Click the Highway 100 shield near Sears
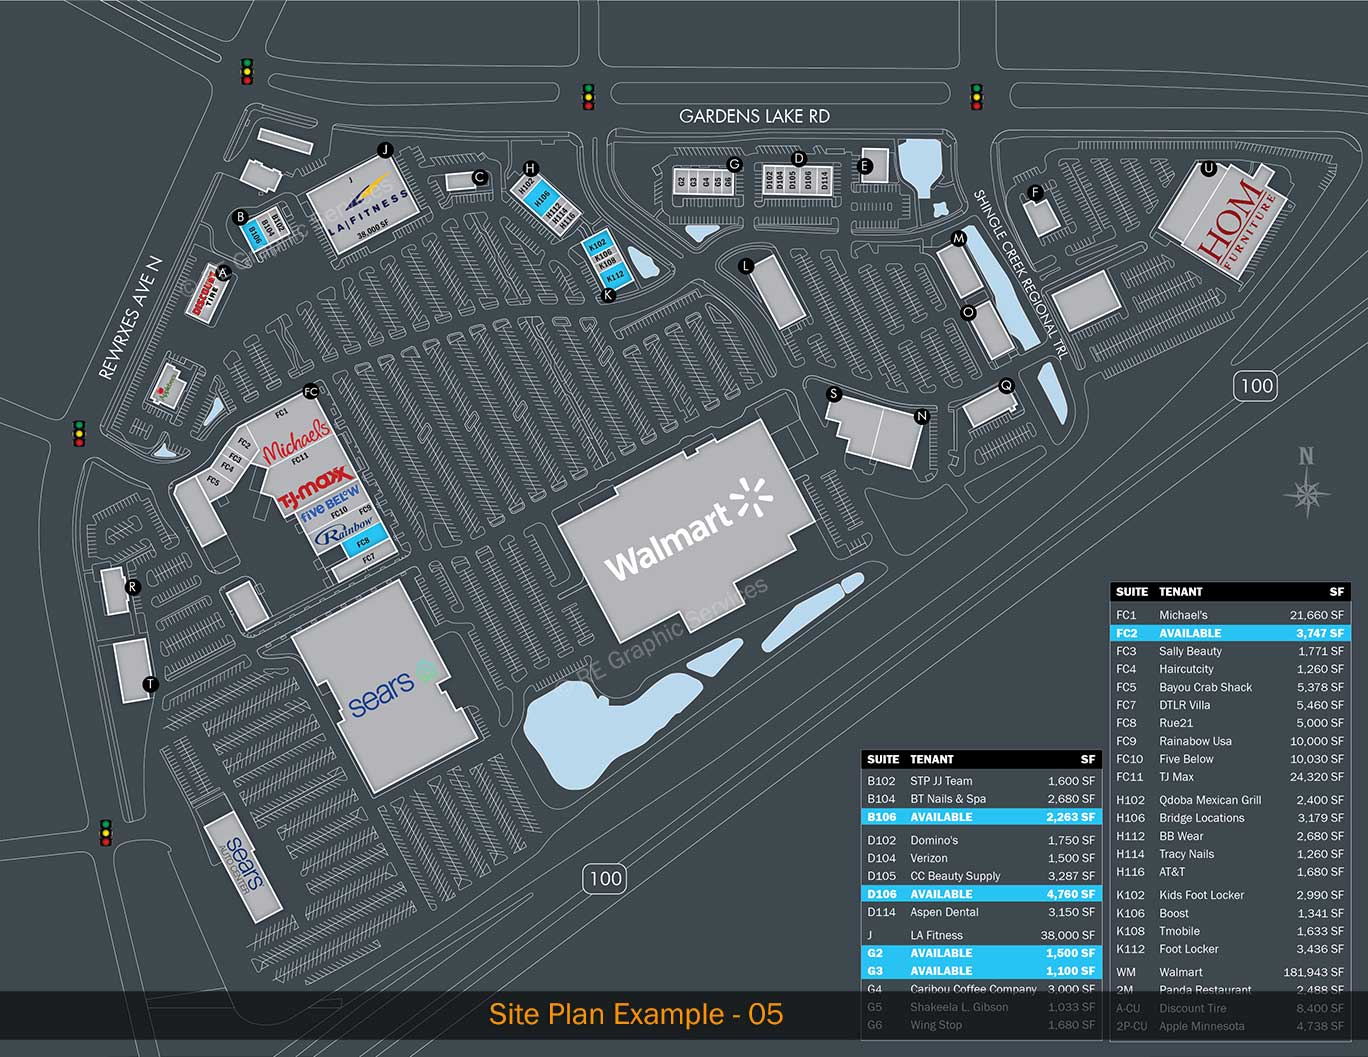 coord(604,878)
